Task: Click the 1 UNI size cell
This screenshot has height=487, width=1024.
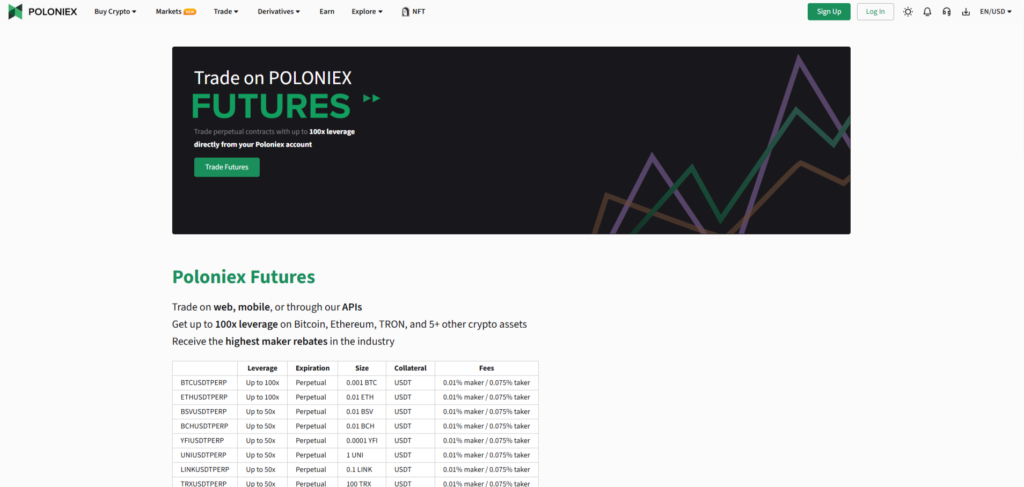Action: pyautogui.click(x=362, y=455)
